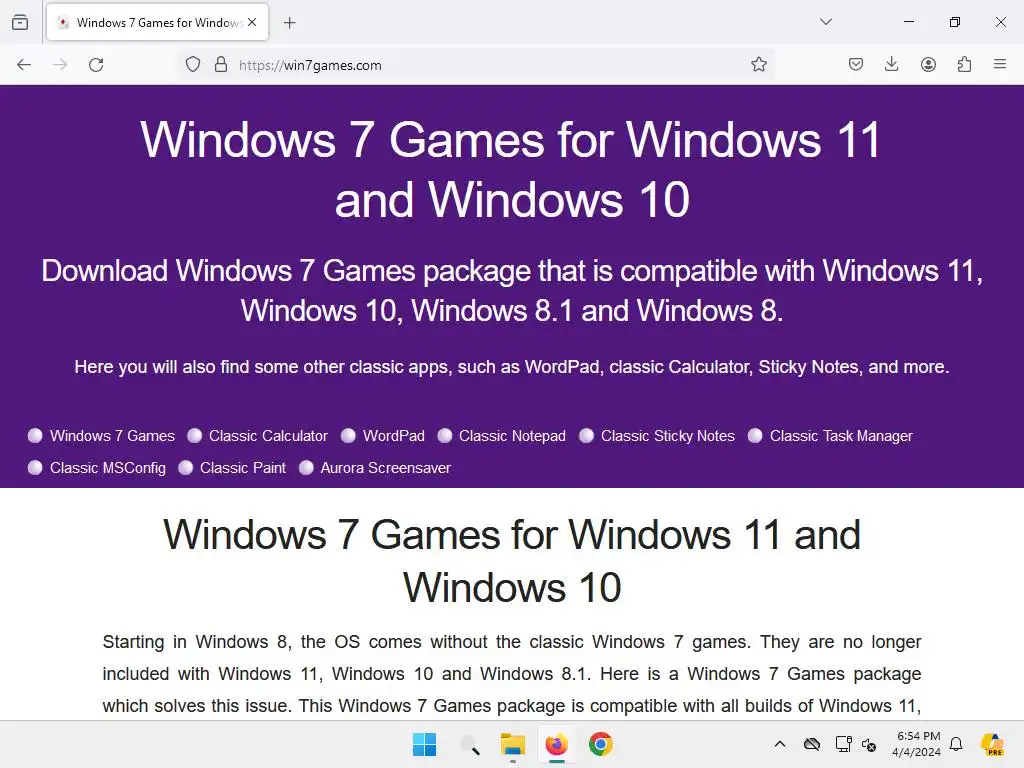Save page to Pocket
The image size is (1024, 768).
pos(856,64)
